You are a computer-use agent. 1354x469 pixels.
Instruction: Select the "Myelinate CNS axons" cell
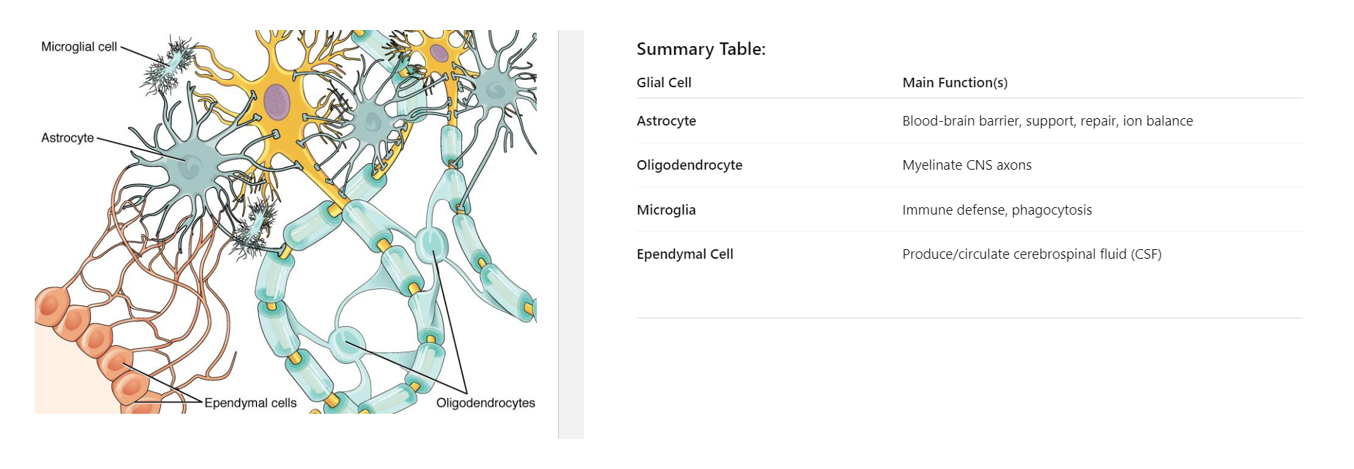point(966,165)
